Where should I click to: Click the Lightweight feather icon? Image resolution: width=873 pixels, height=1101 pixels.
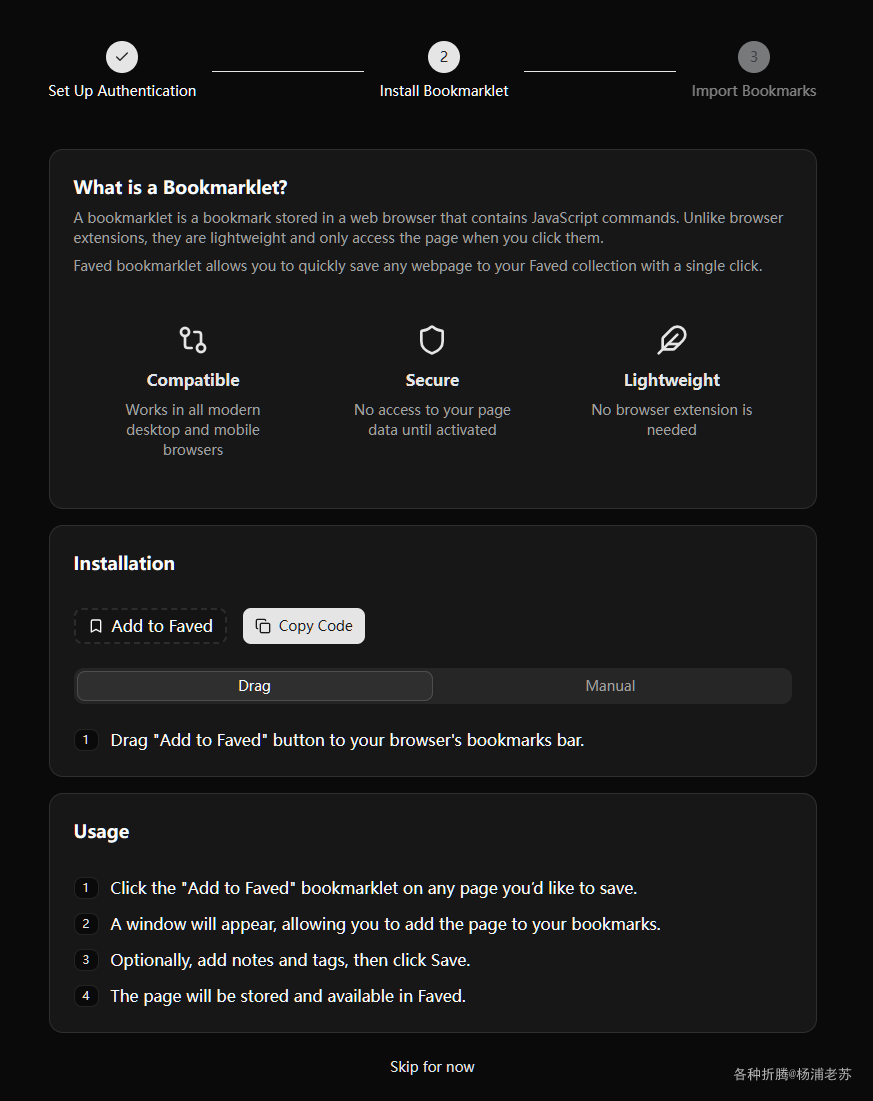(x=672, y=340)
